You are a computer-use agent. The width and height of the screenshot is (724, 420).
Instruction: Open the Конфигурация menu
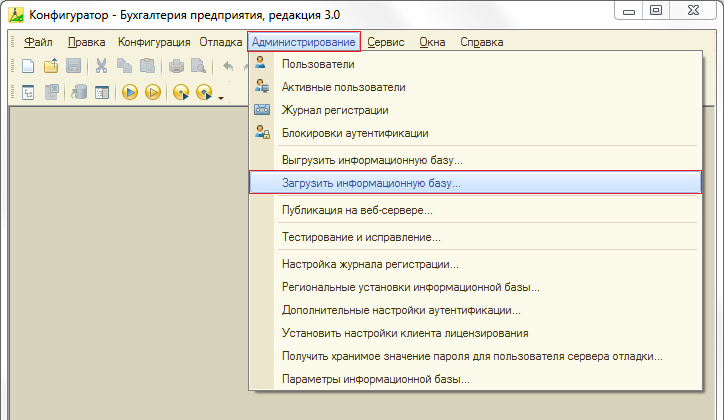point(154,42)
